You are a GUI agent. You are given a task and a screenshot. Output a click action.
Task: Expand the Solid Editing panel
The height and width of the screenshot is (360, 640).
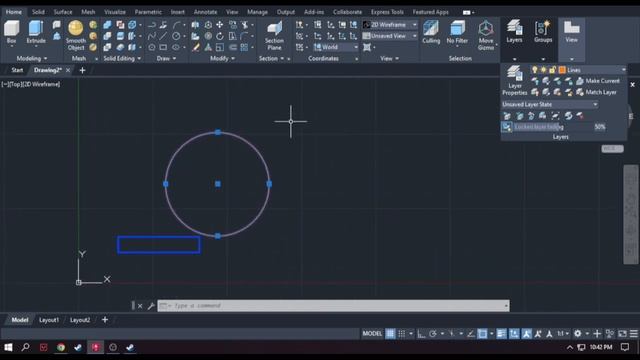pos(122,59)
